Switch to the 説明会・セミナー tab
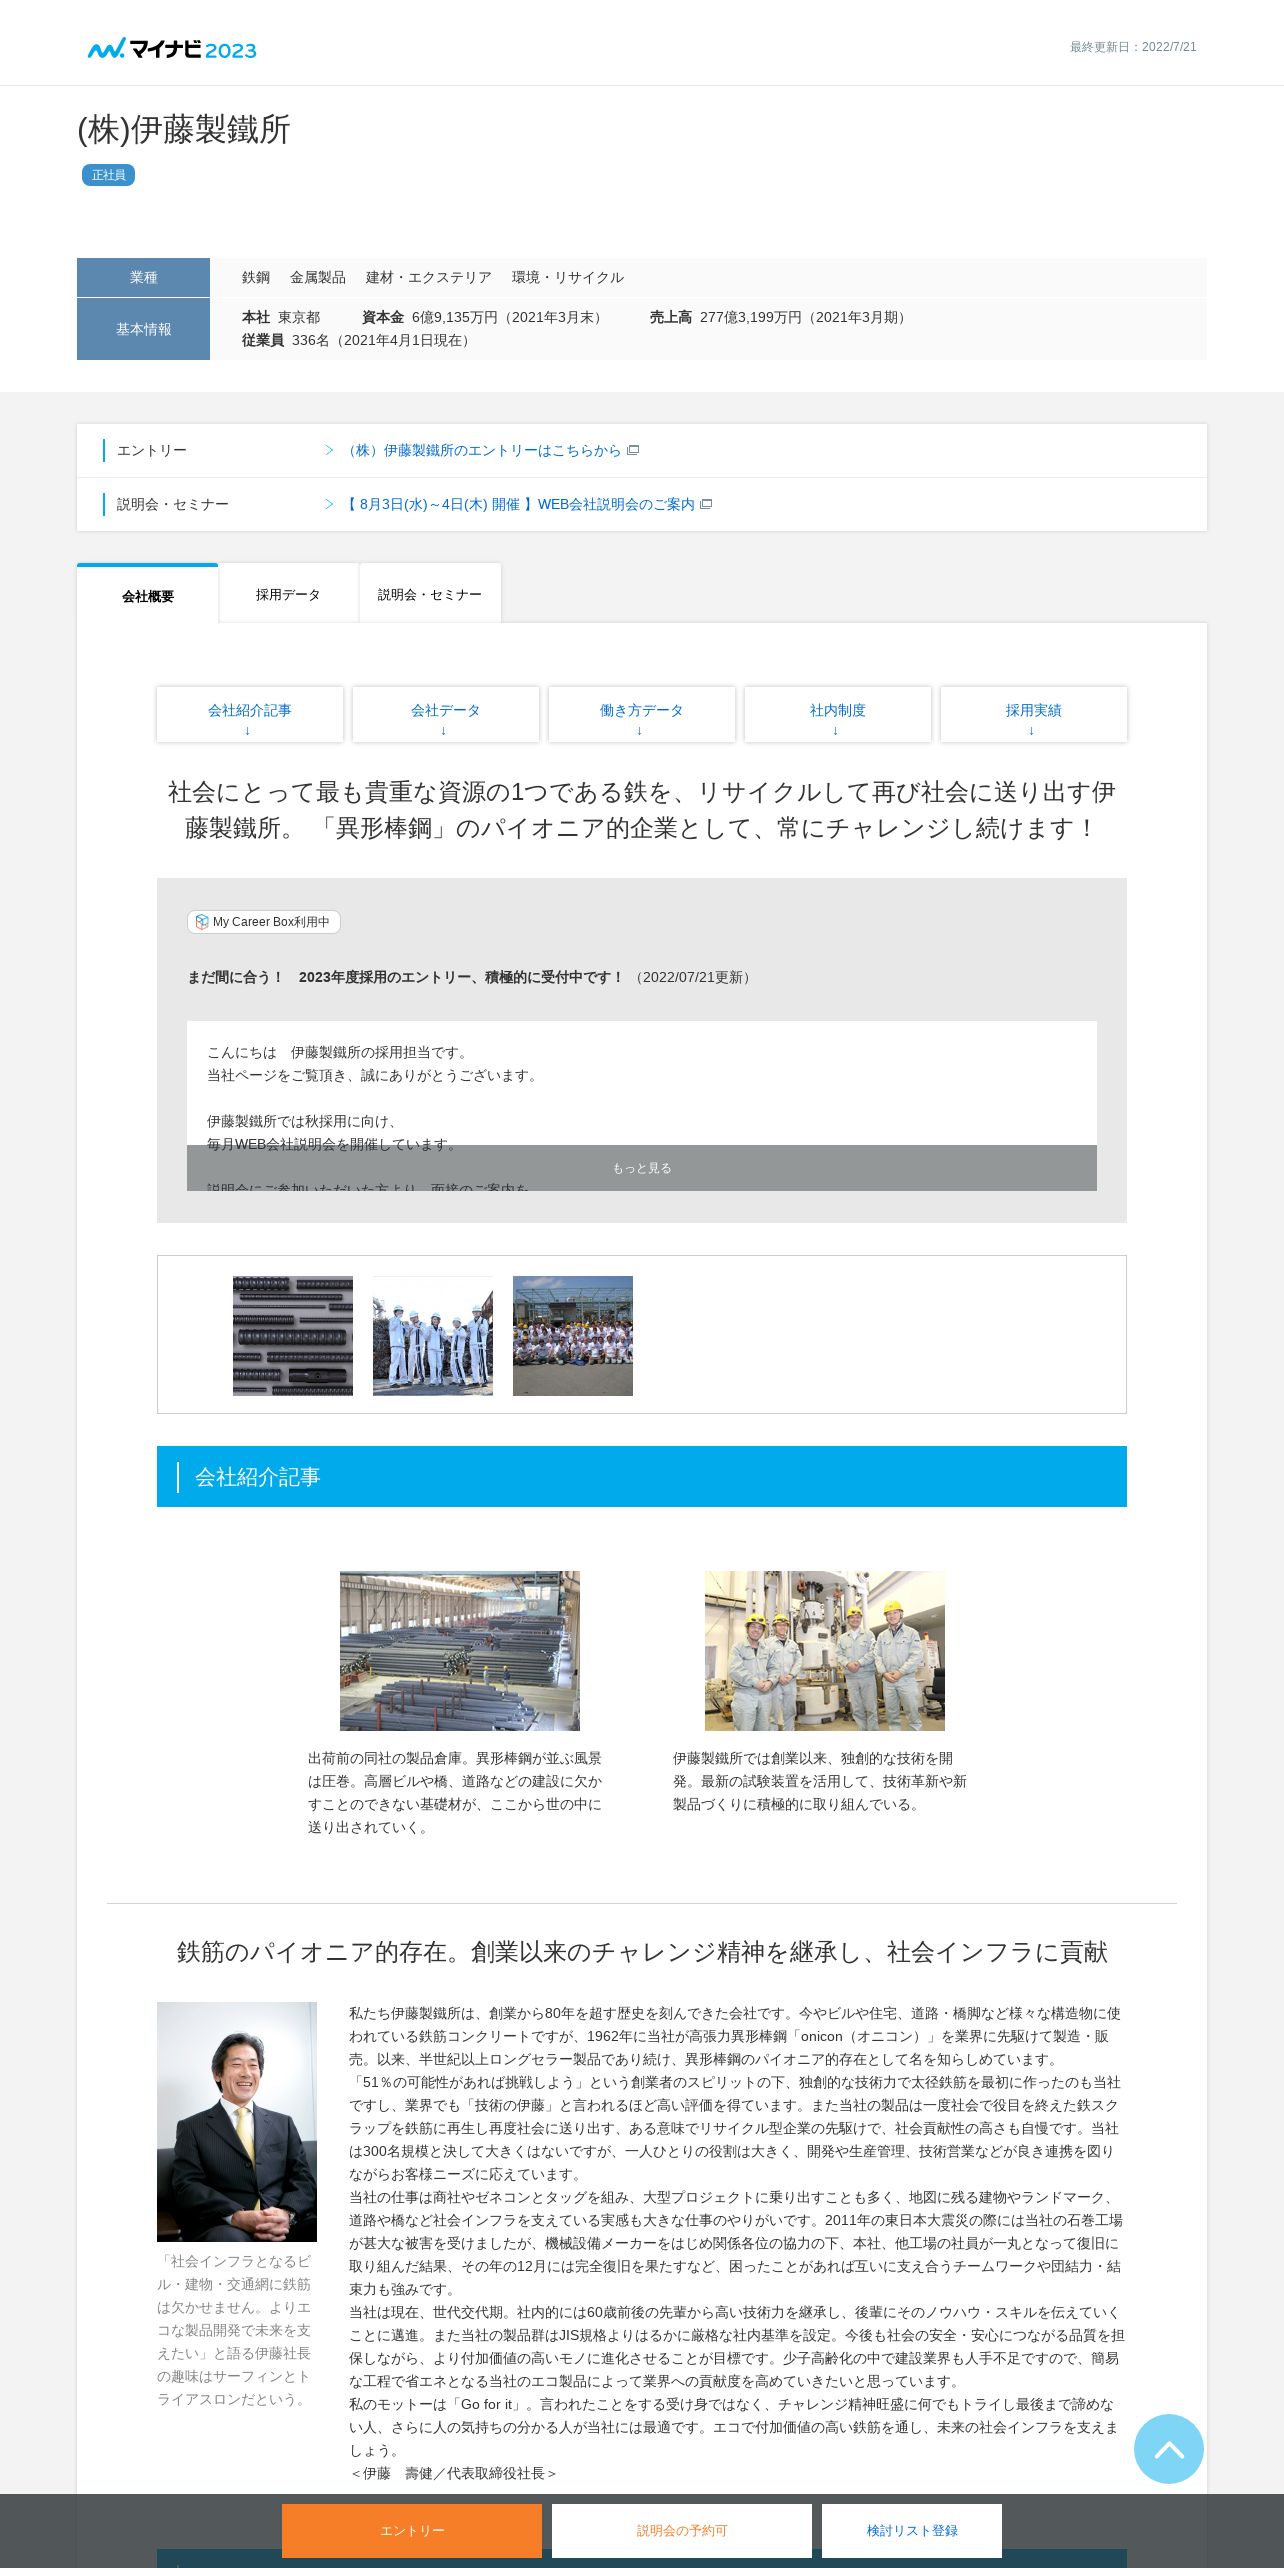Image resolution: width=1284 pixels, height=2568 pixels. click(430, 594)
